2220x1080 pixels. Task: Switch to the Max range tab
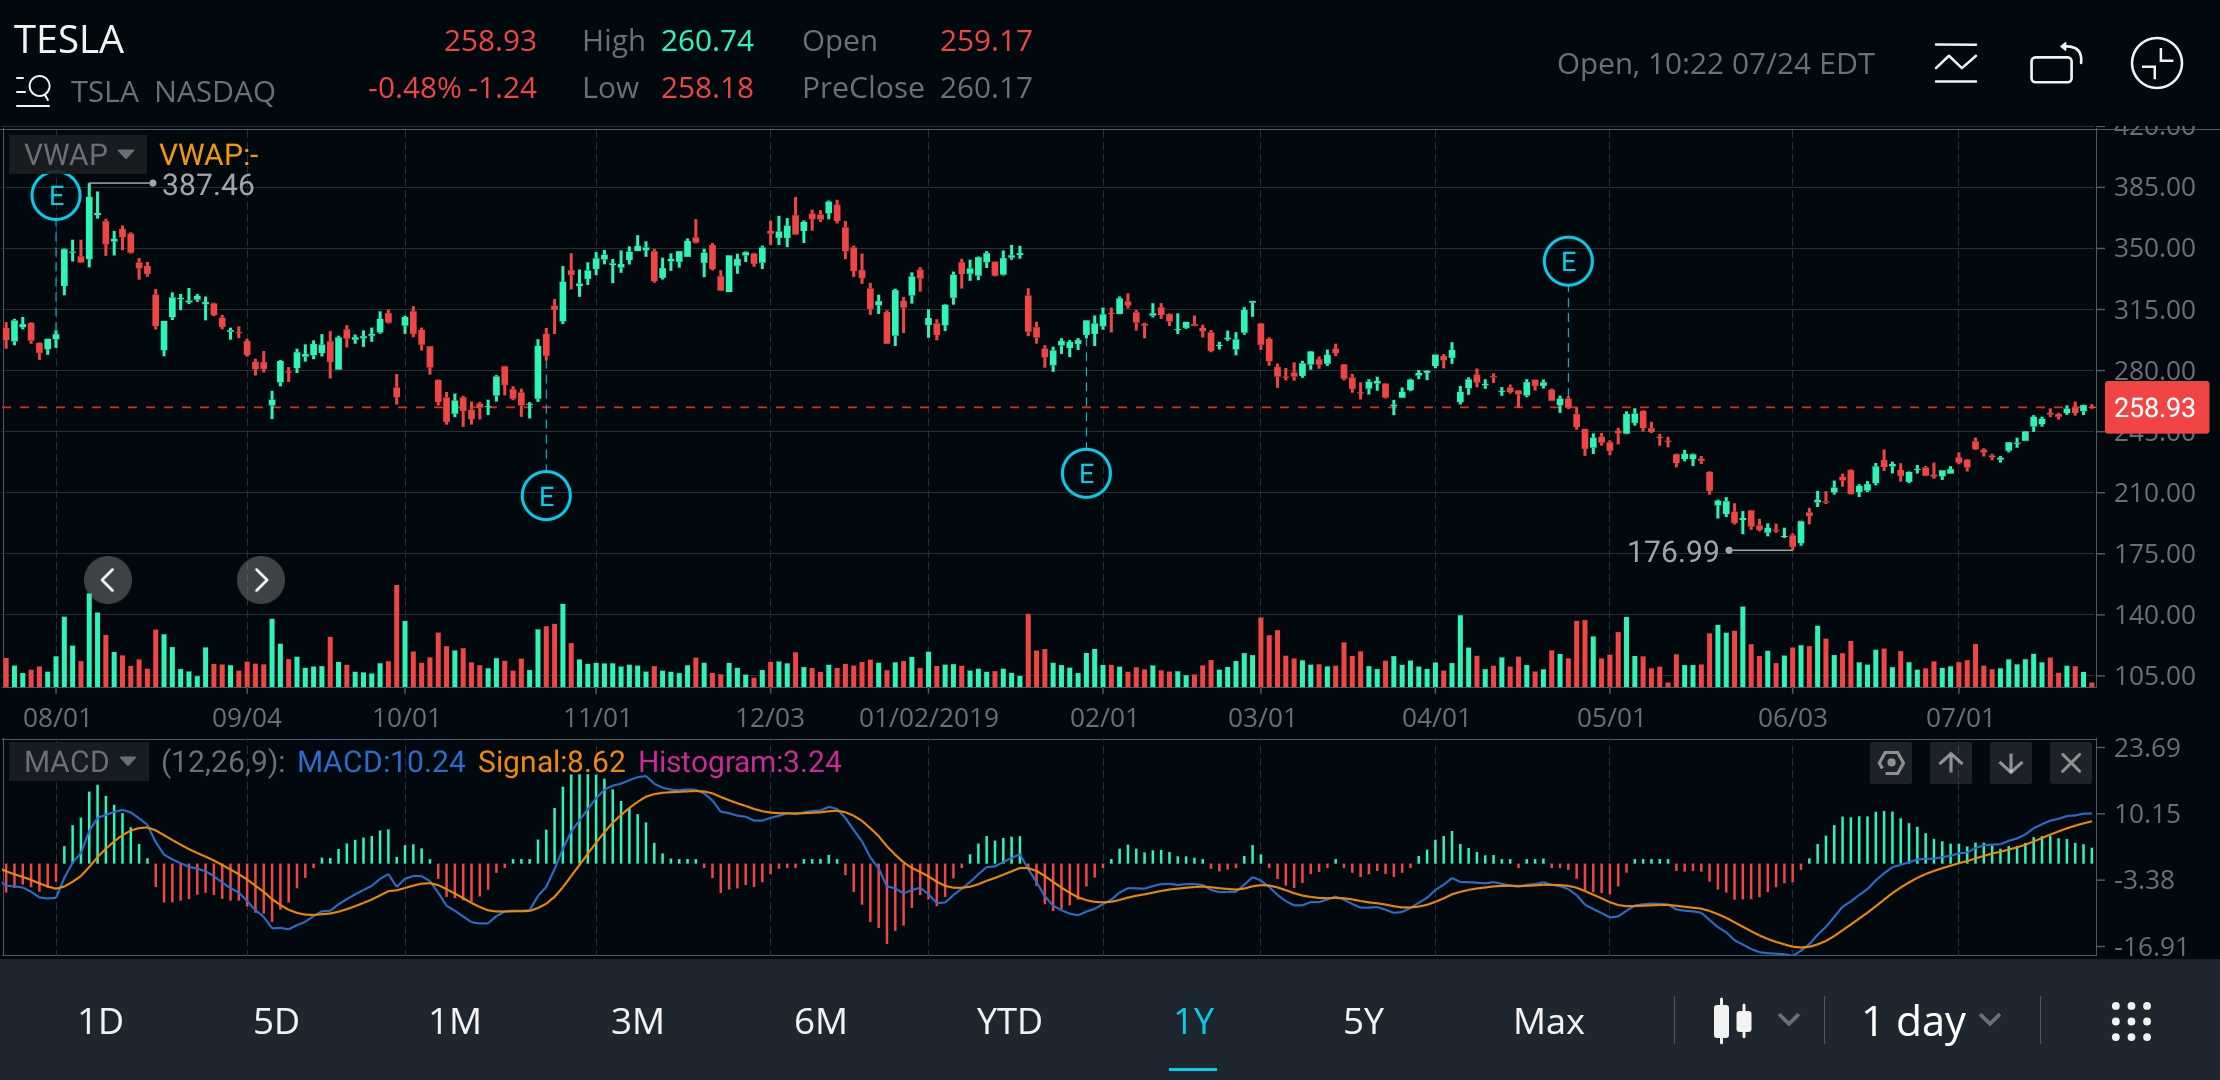point(1549,1021)
